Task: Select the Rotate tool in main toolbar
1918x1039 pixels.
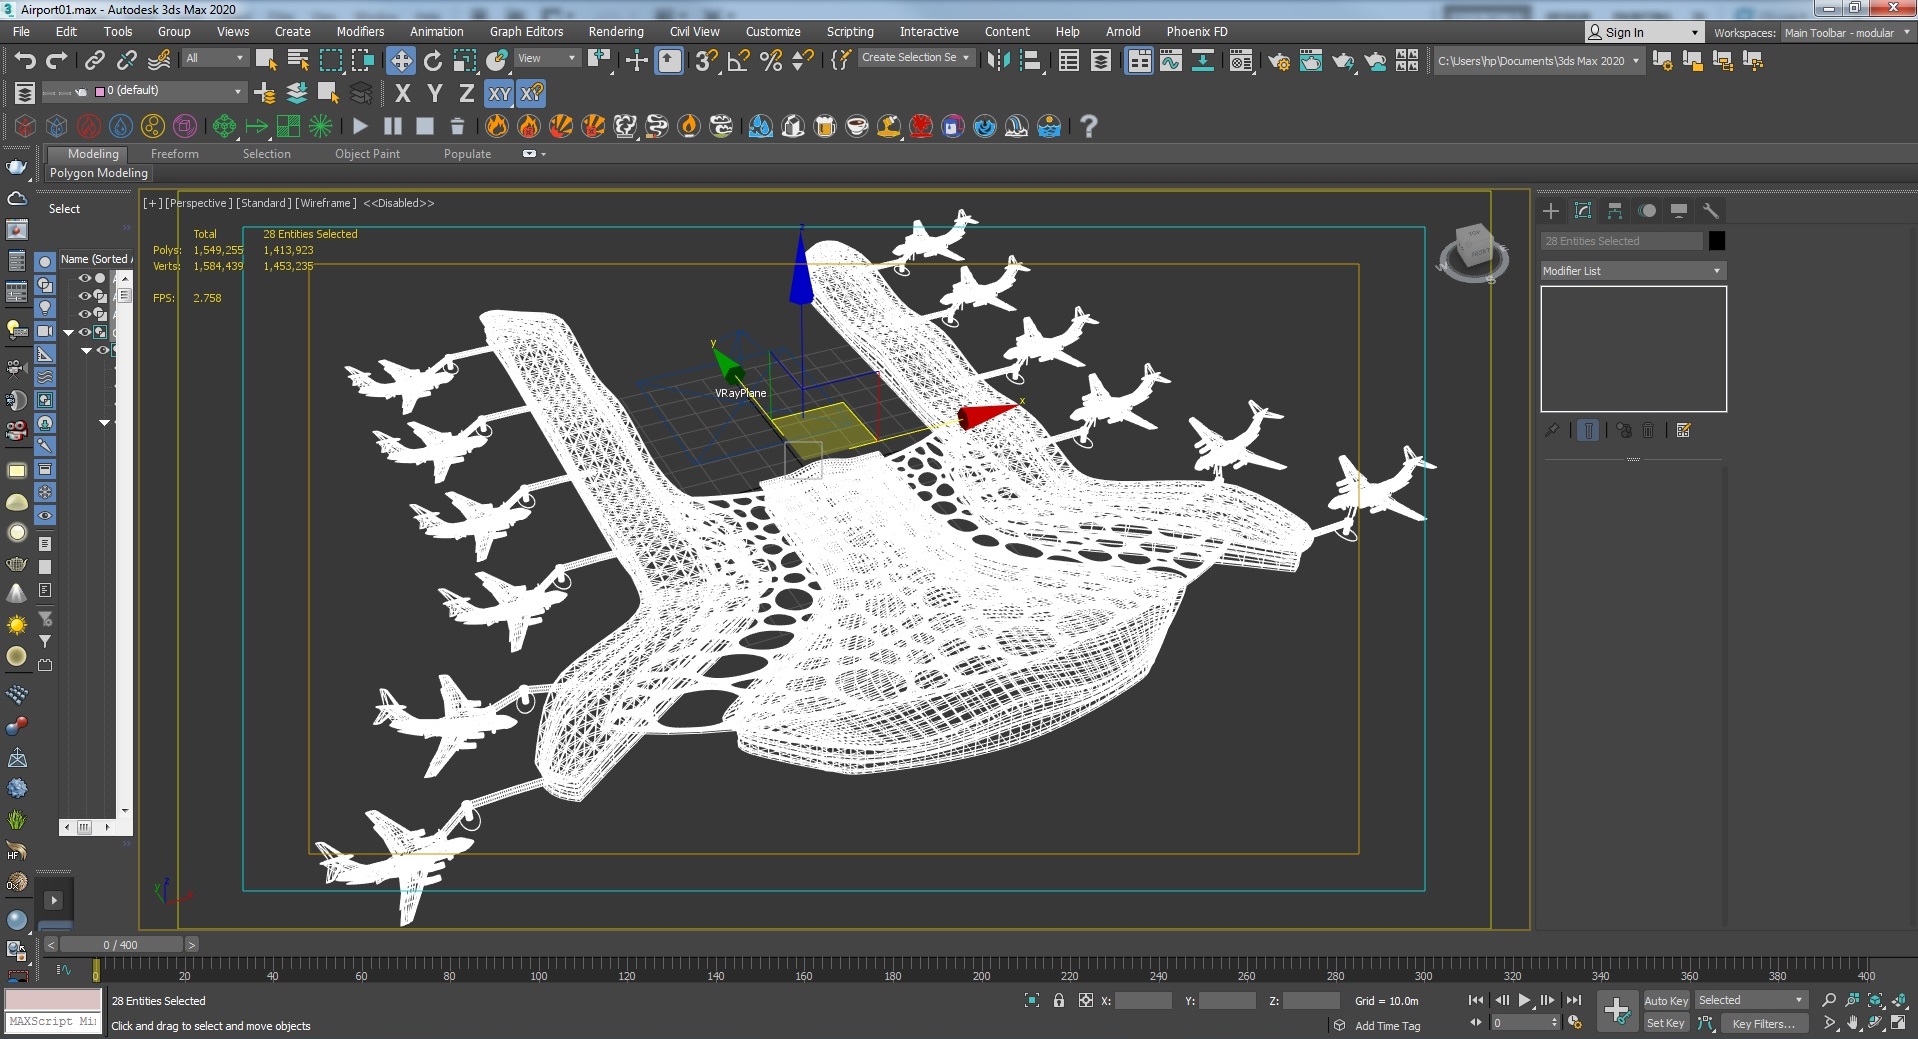Action: (432, 61)
